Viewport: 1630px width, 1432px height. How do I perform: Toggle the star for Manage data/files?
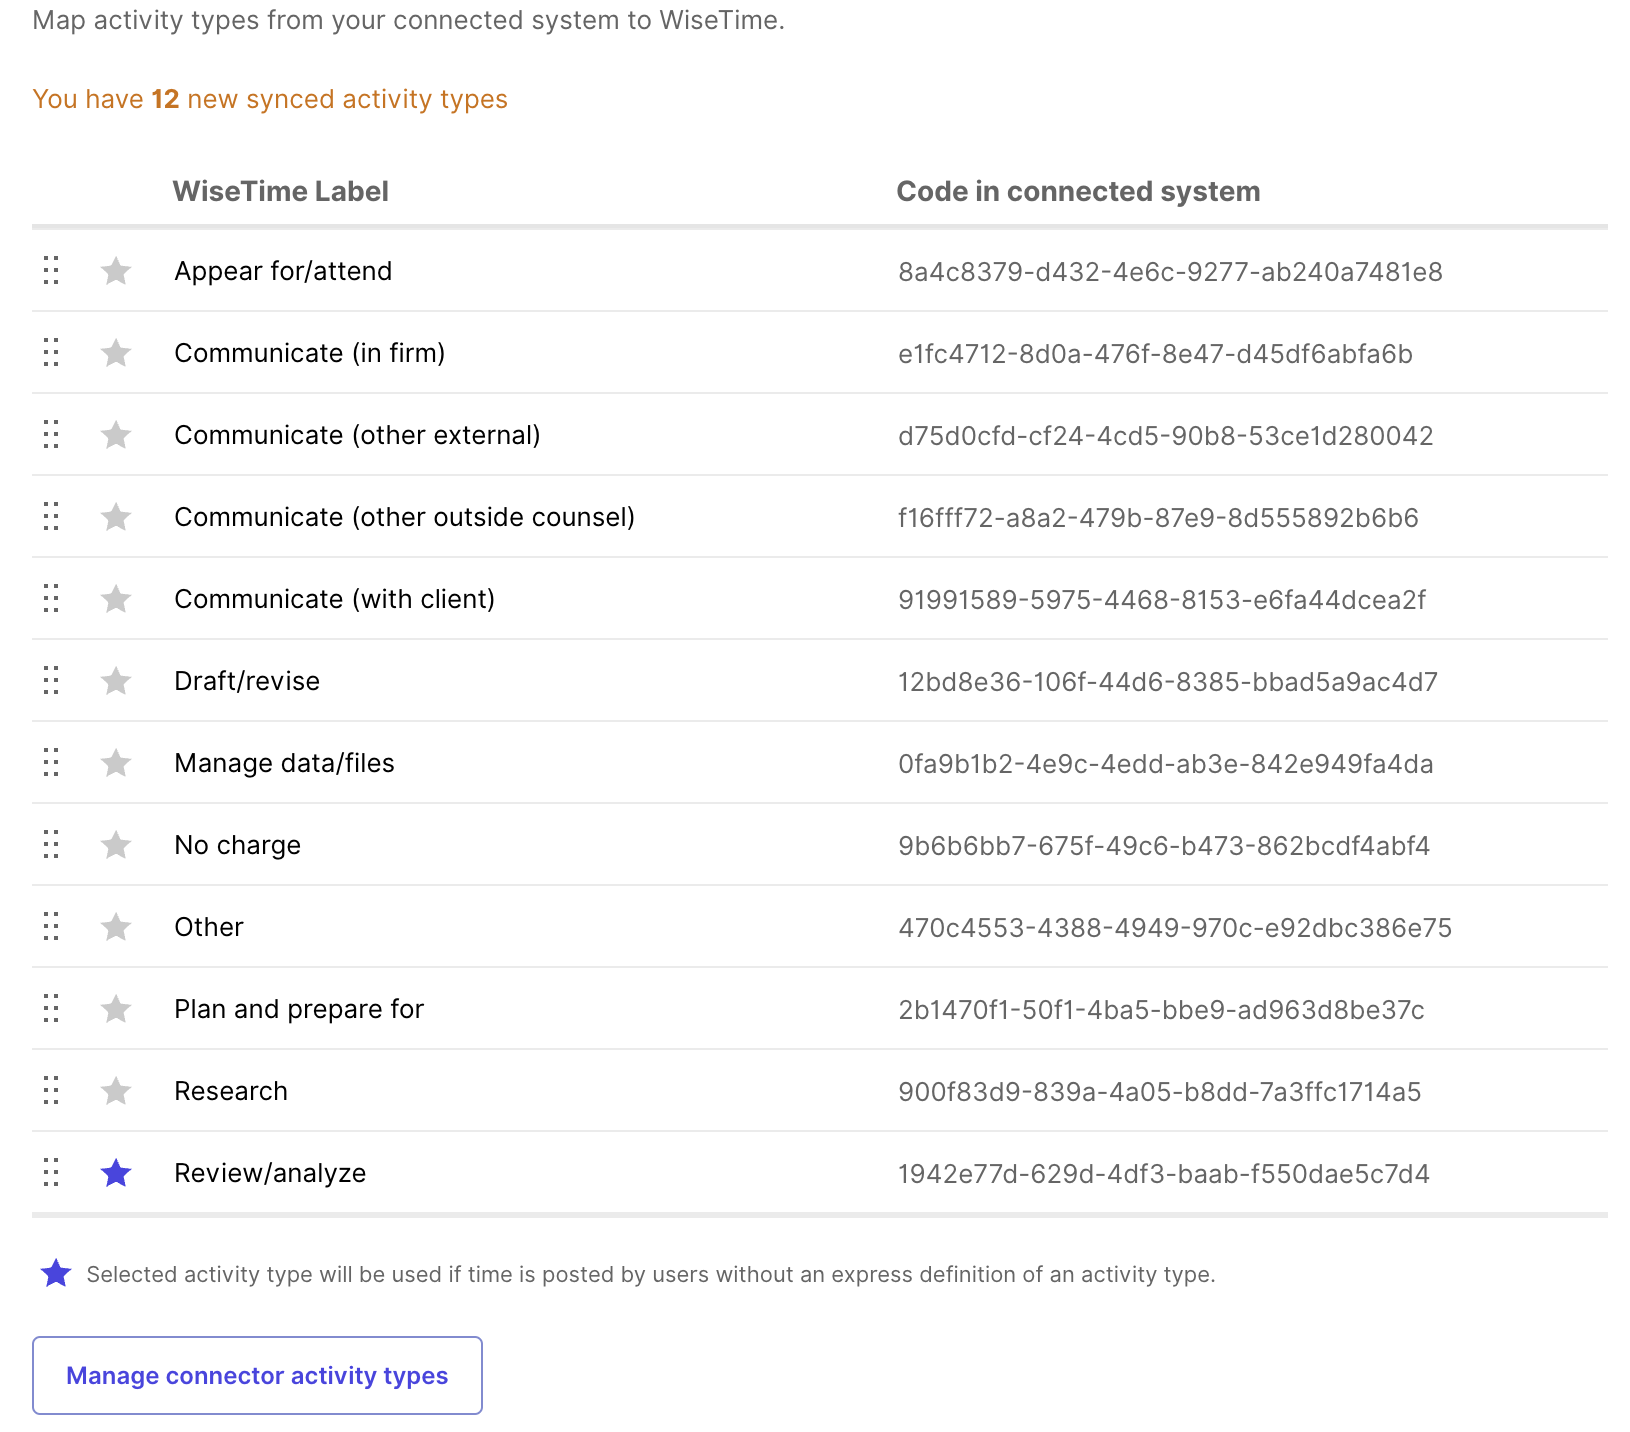116,763
